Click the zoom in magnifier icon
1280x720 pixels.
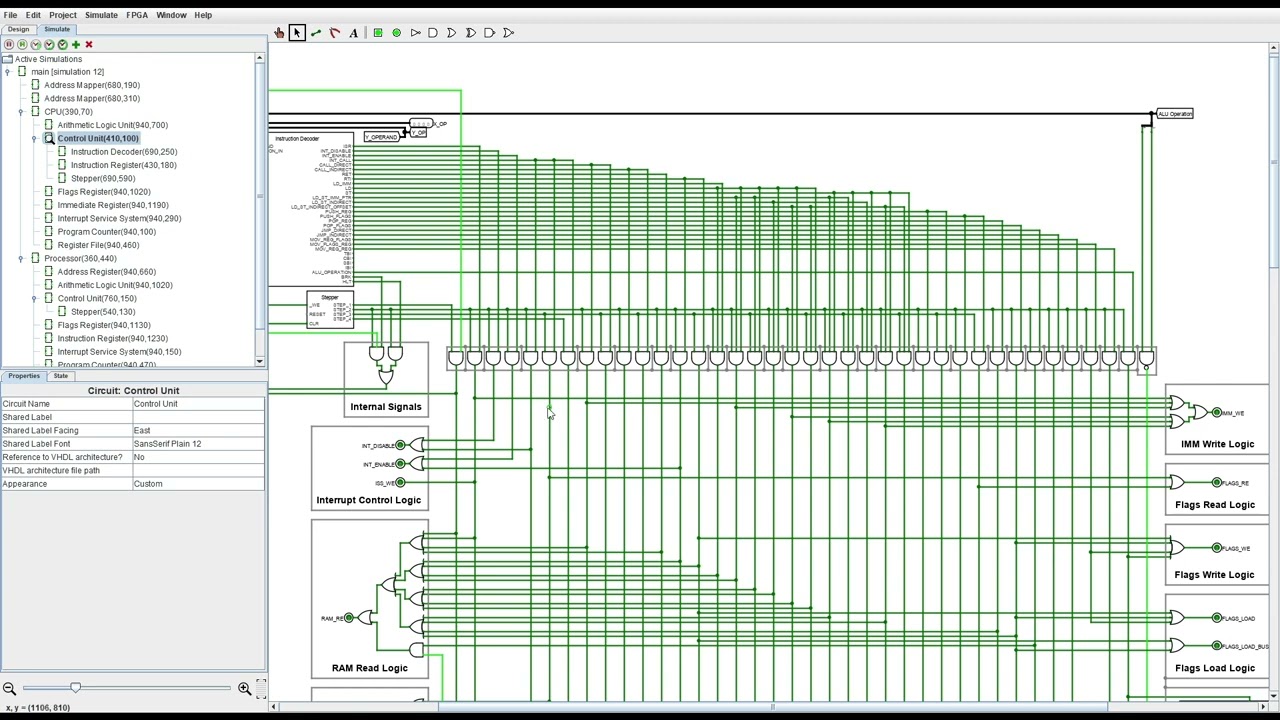click(244, 688)
